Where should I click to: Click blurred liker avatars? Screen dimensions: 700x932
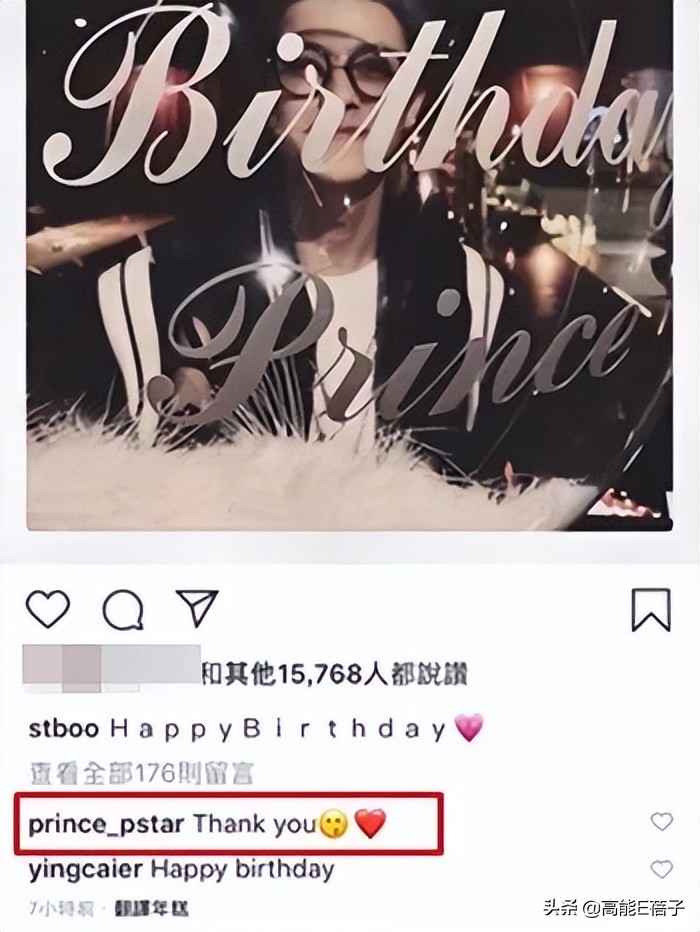click(112, 669)
